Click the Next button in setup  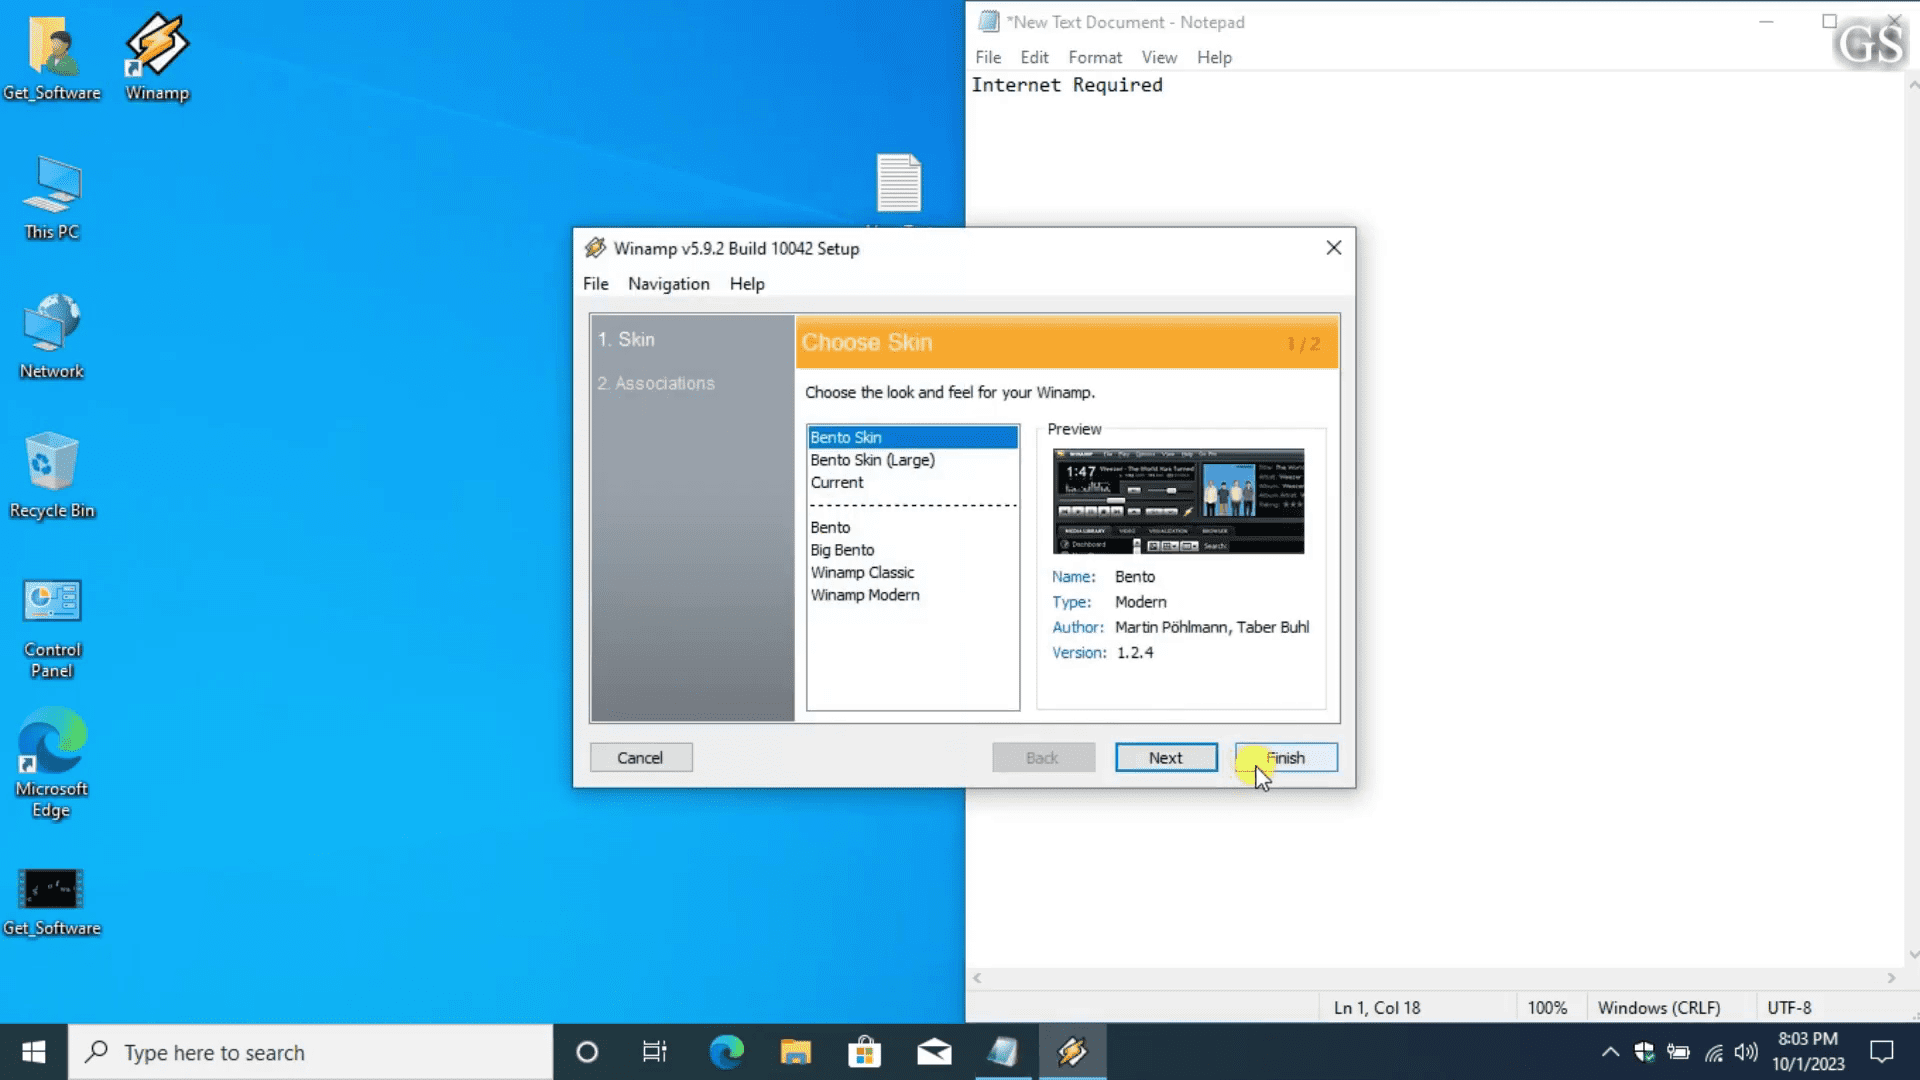(x=1166, y=758)
